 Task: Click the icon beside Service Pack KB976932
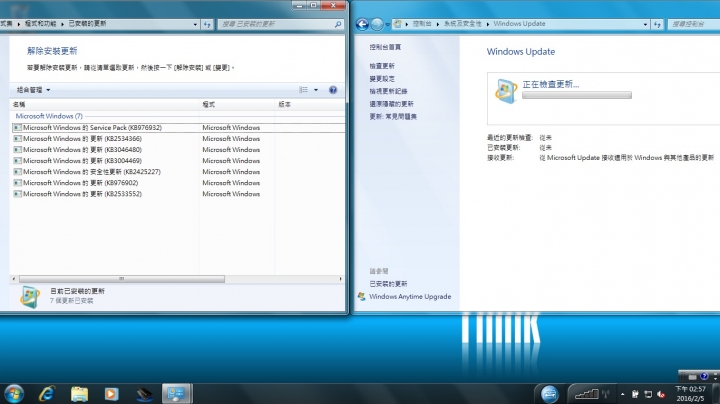[x=17, y=128]
